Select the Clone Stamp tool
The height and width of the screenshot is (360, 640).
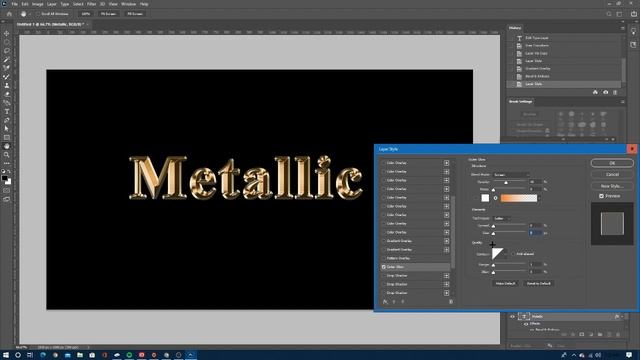[7, 85]
